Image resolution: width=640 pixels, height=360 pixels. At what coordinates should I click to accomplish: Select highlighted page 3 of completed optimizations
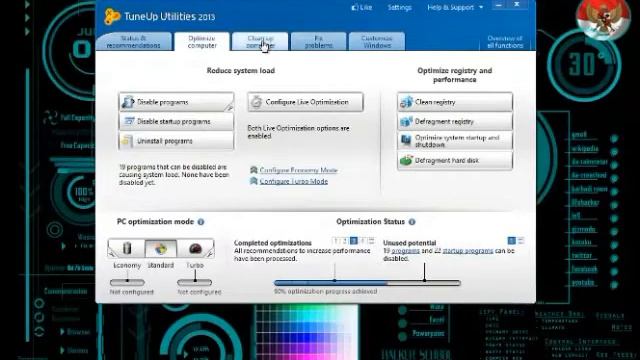(x=353, y=241)
